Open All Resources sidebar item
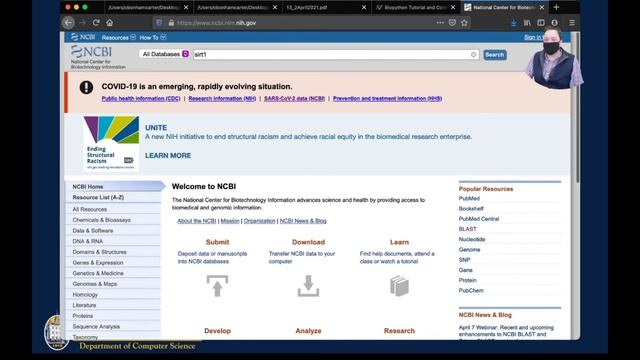The image size is (640, 360). (89, 209)
